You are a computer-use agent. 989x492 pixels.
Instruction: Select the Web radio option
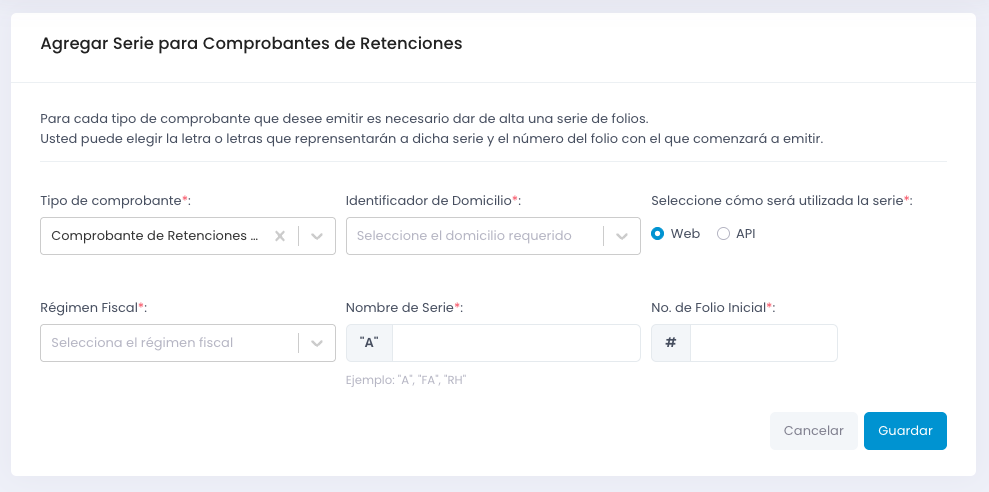coord(657,234)
